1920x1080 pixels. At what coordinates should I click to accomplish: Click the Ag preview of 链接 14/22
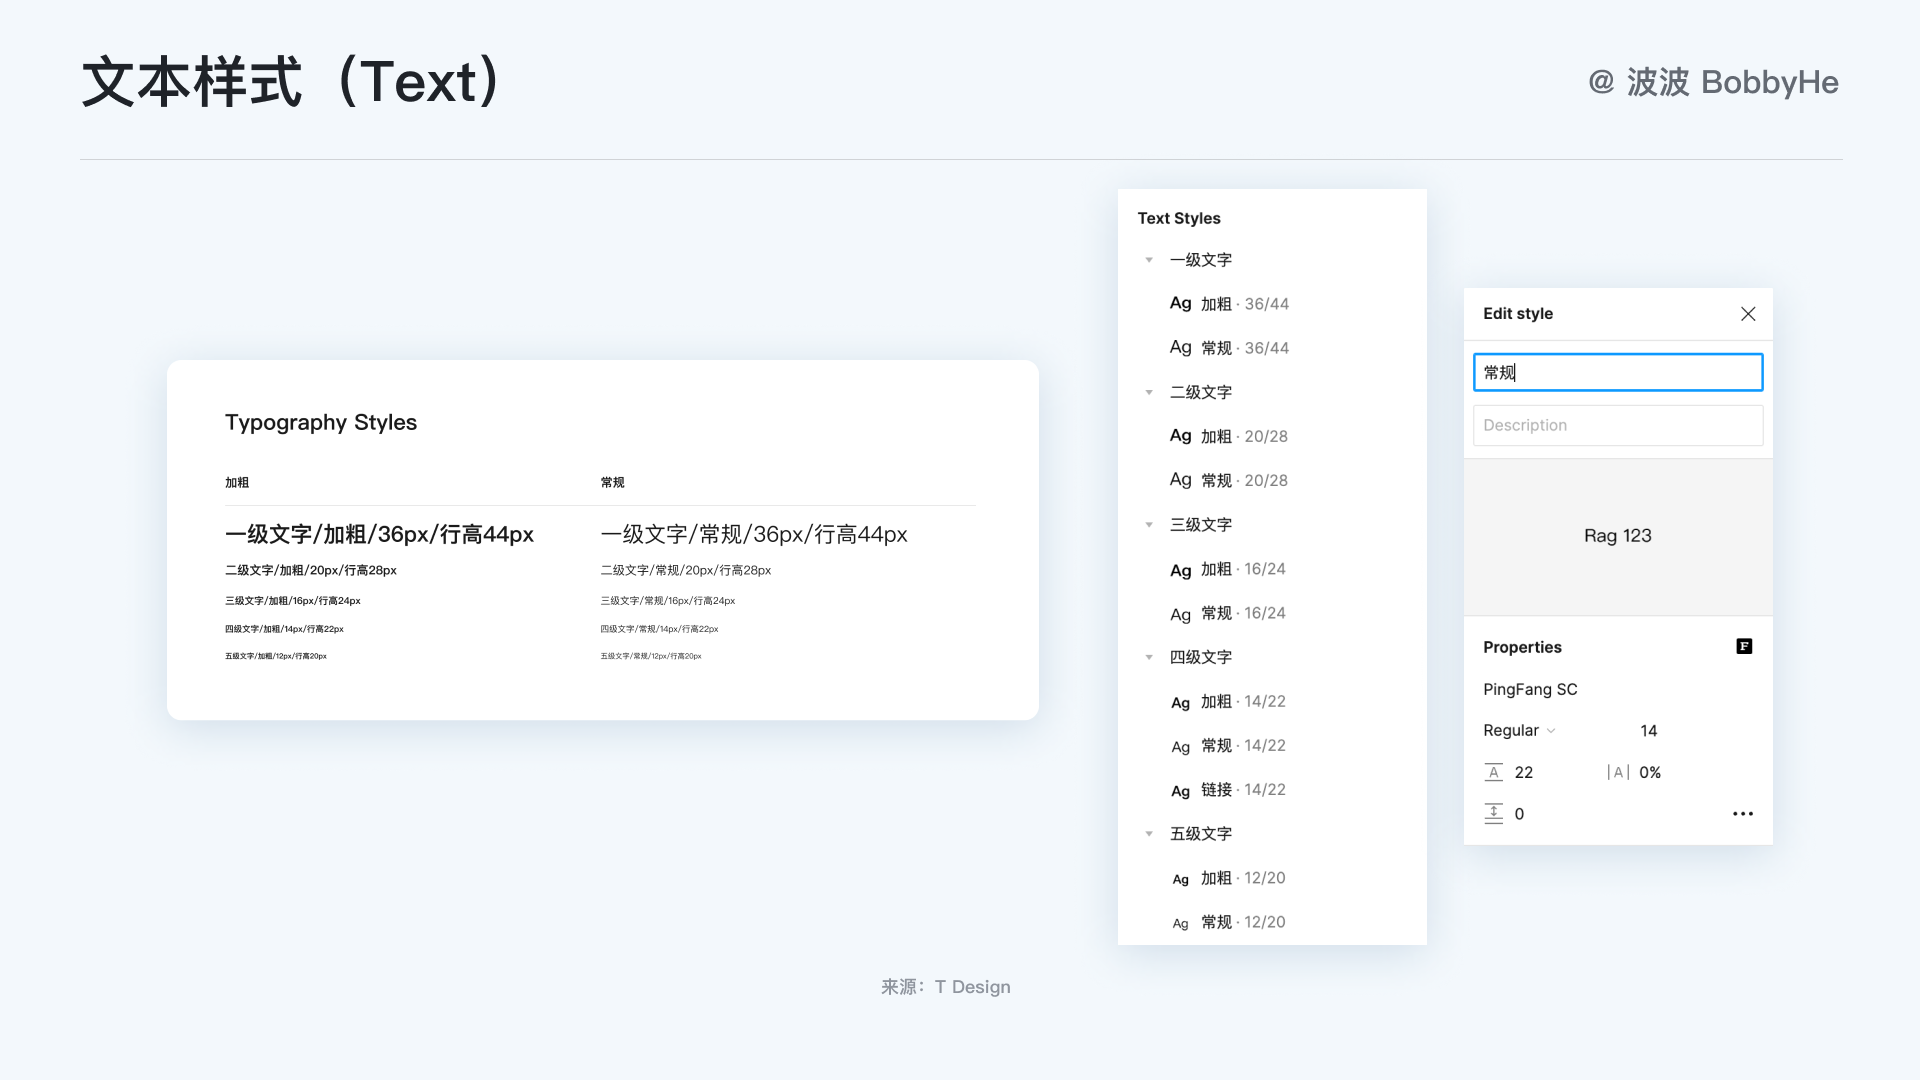tap(1180, 791)
